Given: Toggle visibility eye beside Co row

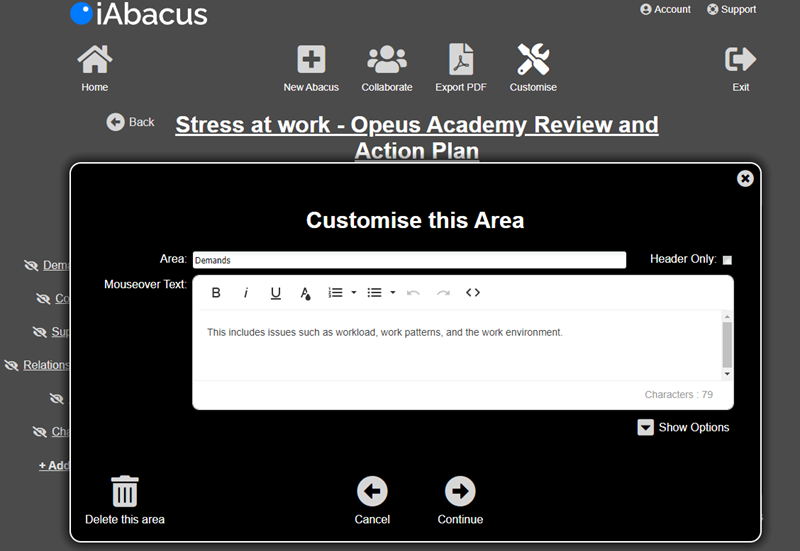Looking at the screenshot, I should point(43,298).
